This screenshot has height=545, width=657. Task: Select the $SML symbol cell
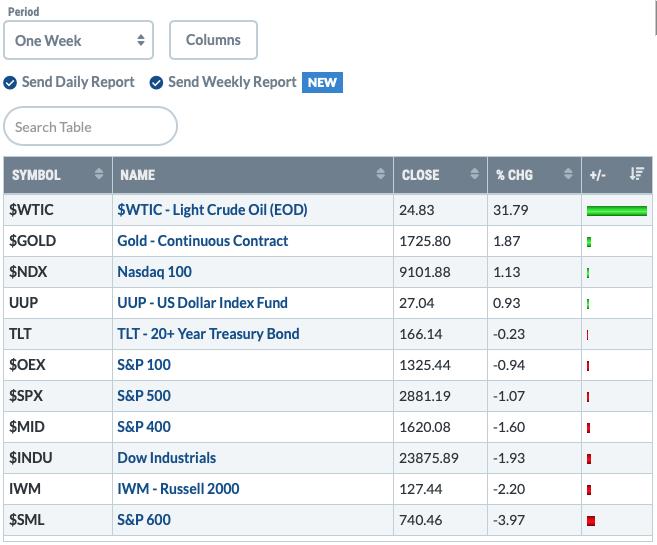point(58,520)
